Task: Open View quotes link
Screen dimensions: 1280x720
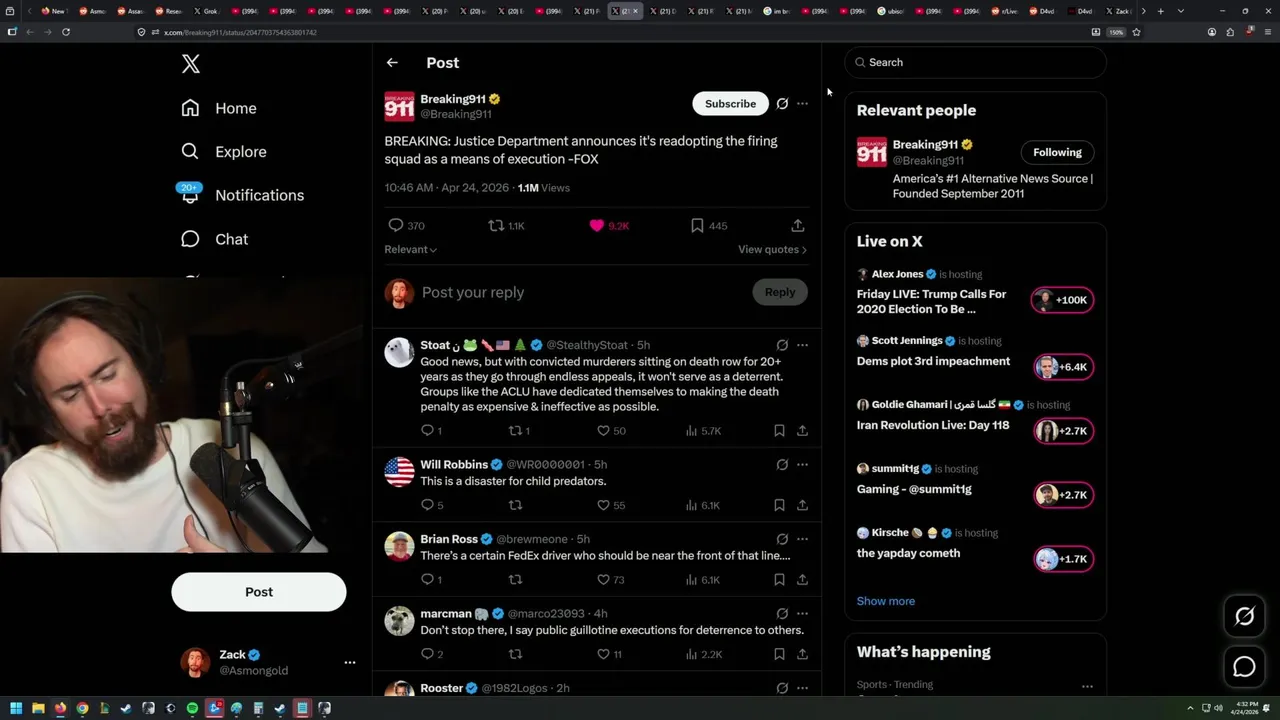Action: tap(772, 249)
